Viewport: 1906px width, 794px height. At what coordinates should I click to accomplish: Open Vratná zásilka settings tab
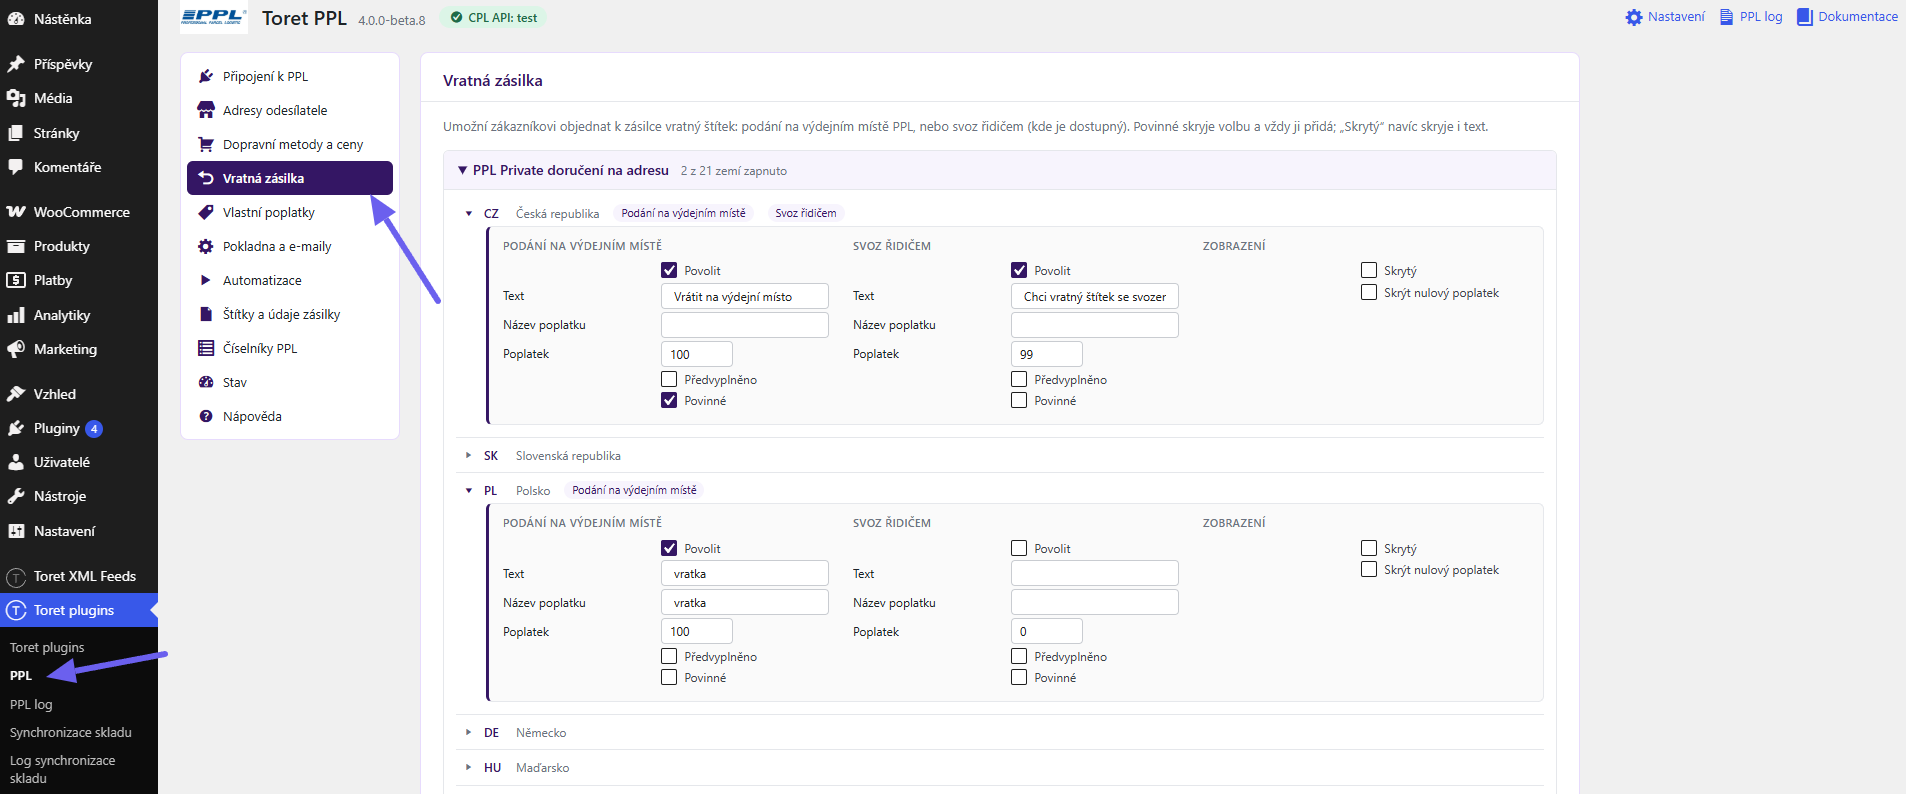(290, 178)
